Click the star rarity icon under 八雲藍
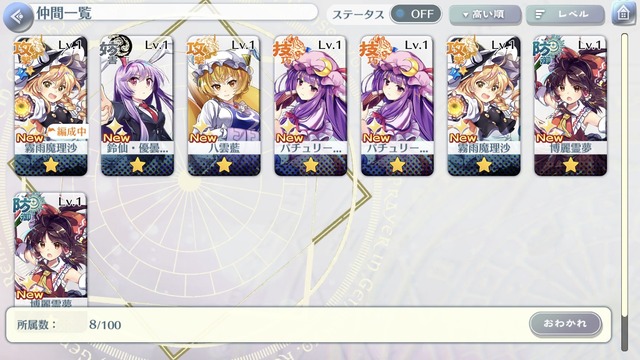Image resolution: width=640 pixels, height=360 pixels. point(224,165)
